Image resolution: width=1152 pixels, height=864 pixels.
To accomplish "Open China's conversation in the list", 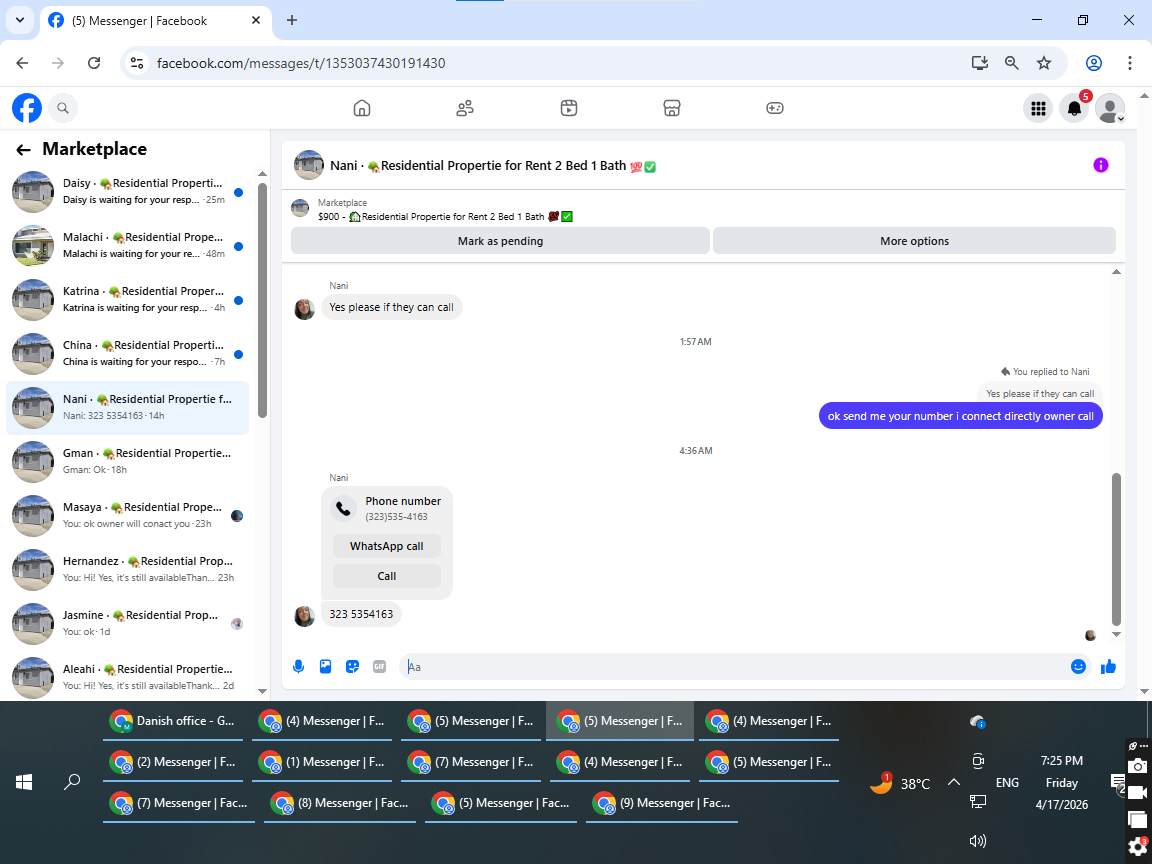I will [x=127, y=353].
